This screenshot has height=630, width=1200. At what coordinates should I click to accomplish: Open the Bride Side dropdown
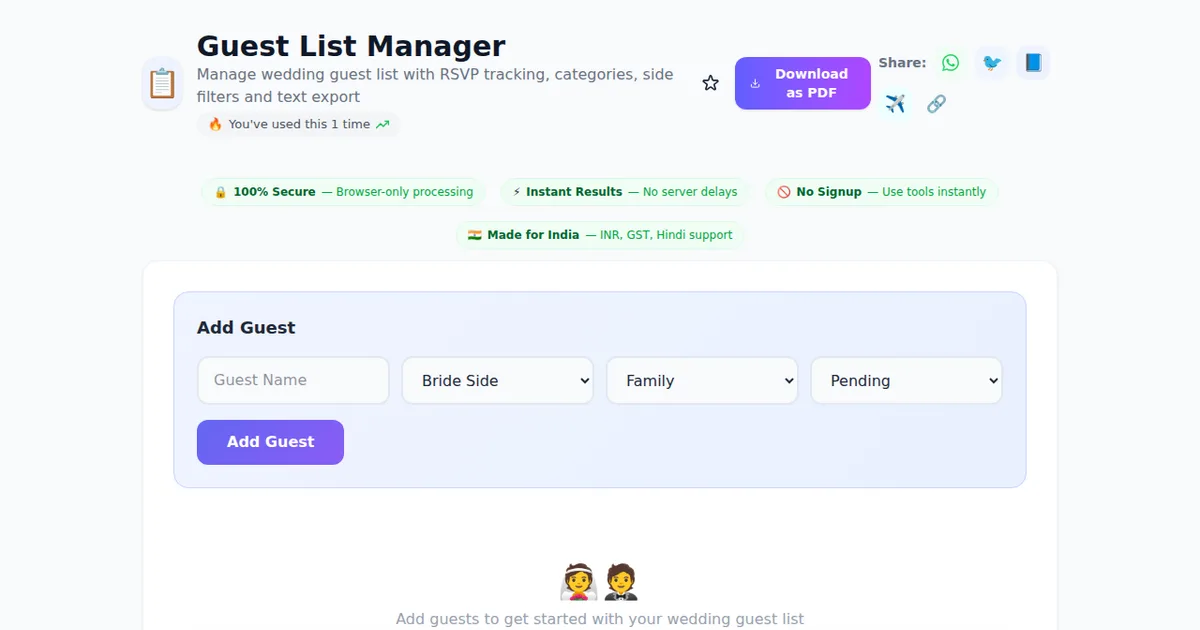click(498, 381)
